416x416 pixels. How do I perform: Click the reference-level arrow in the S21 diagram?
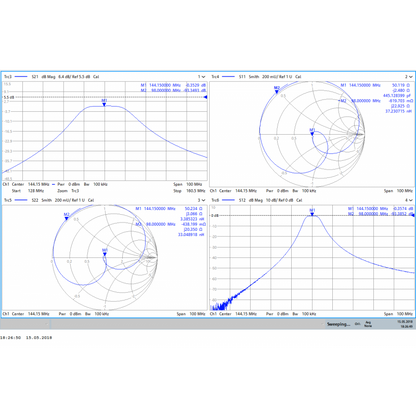206,97
